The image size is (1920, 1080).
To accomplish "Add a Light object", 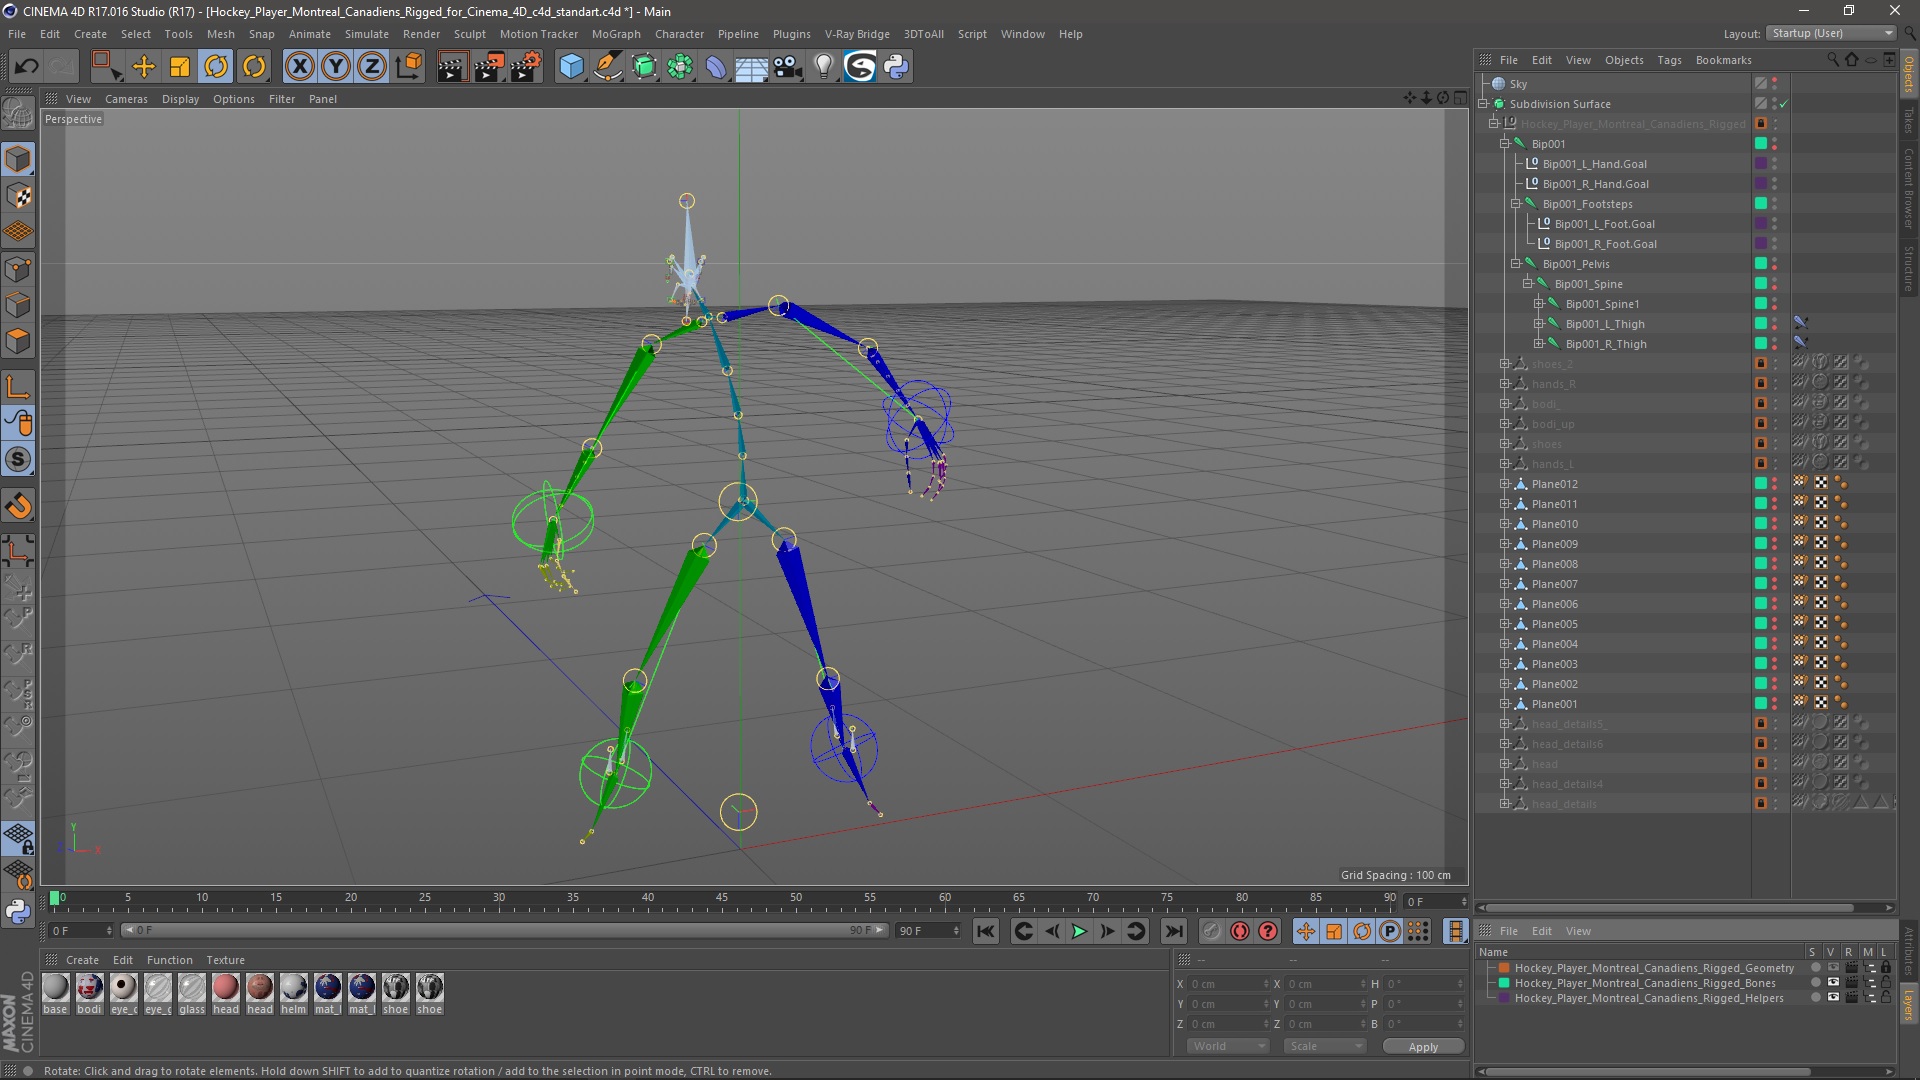I will click(824, 67).
